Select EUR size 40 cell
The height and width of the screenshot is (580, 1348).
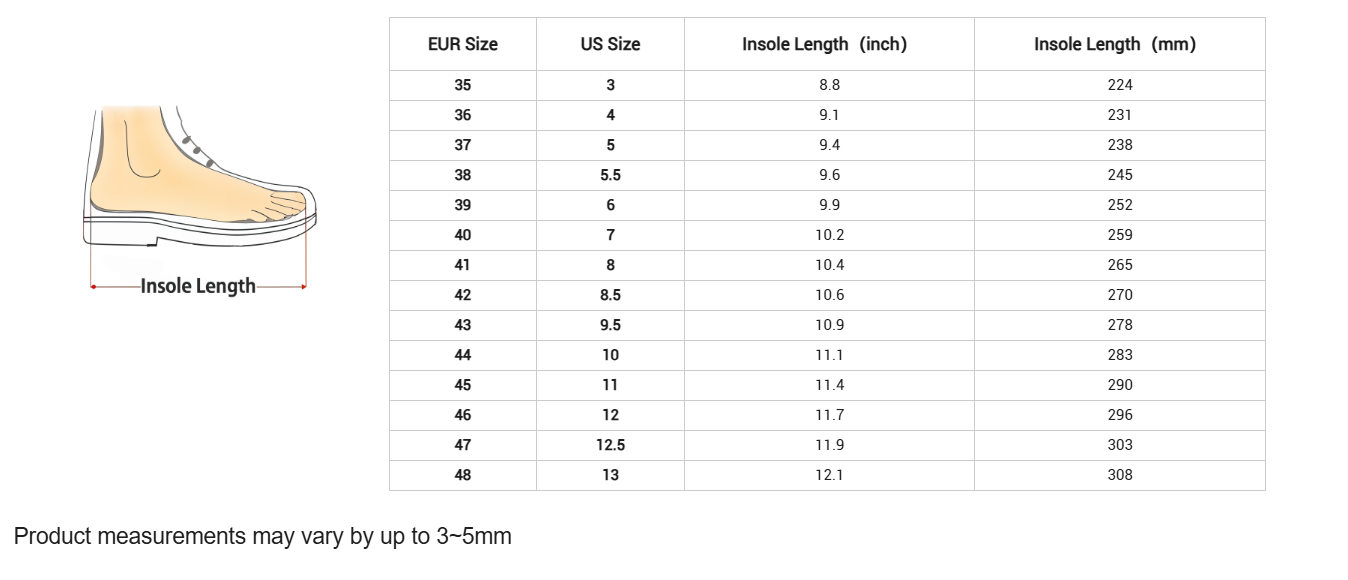coord(463,235)
